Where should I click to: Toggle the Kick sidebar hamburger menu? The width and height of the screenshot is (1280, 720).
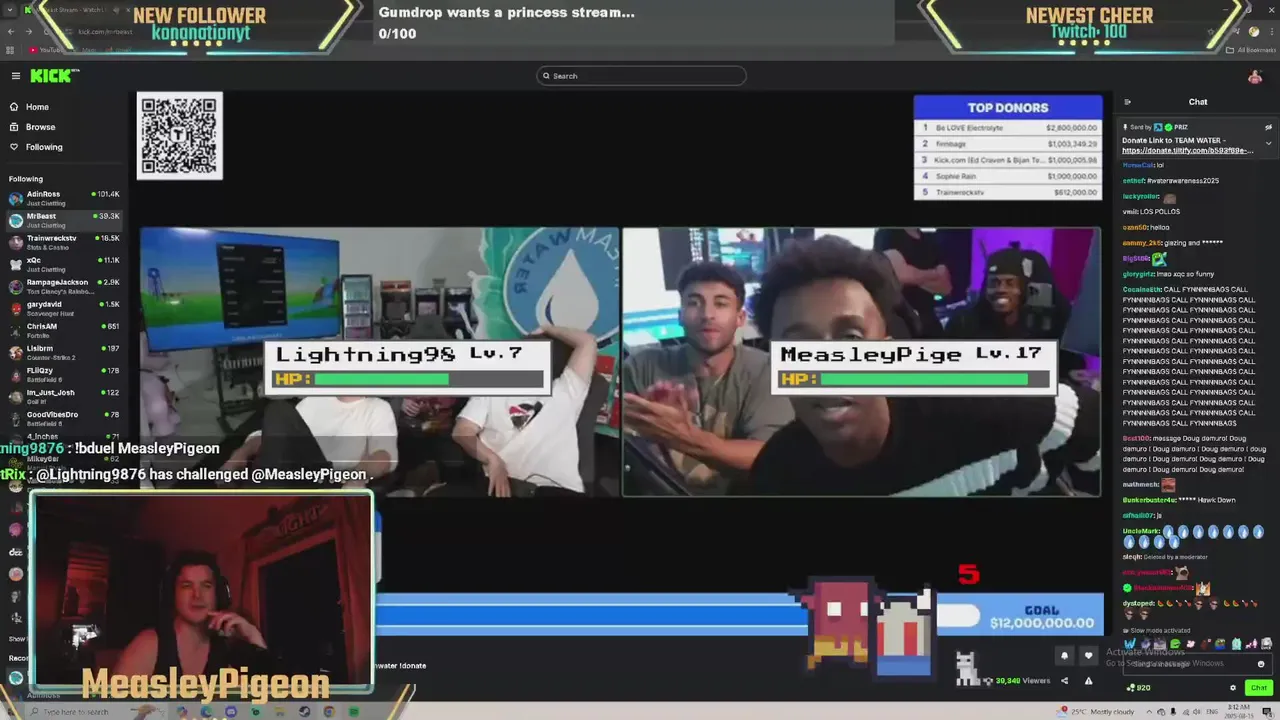tap(16, 76)
